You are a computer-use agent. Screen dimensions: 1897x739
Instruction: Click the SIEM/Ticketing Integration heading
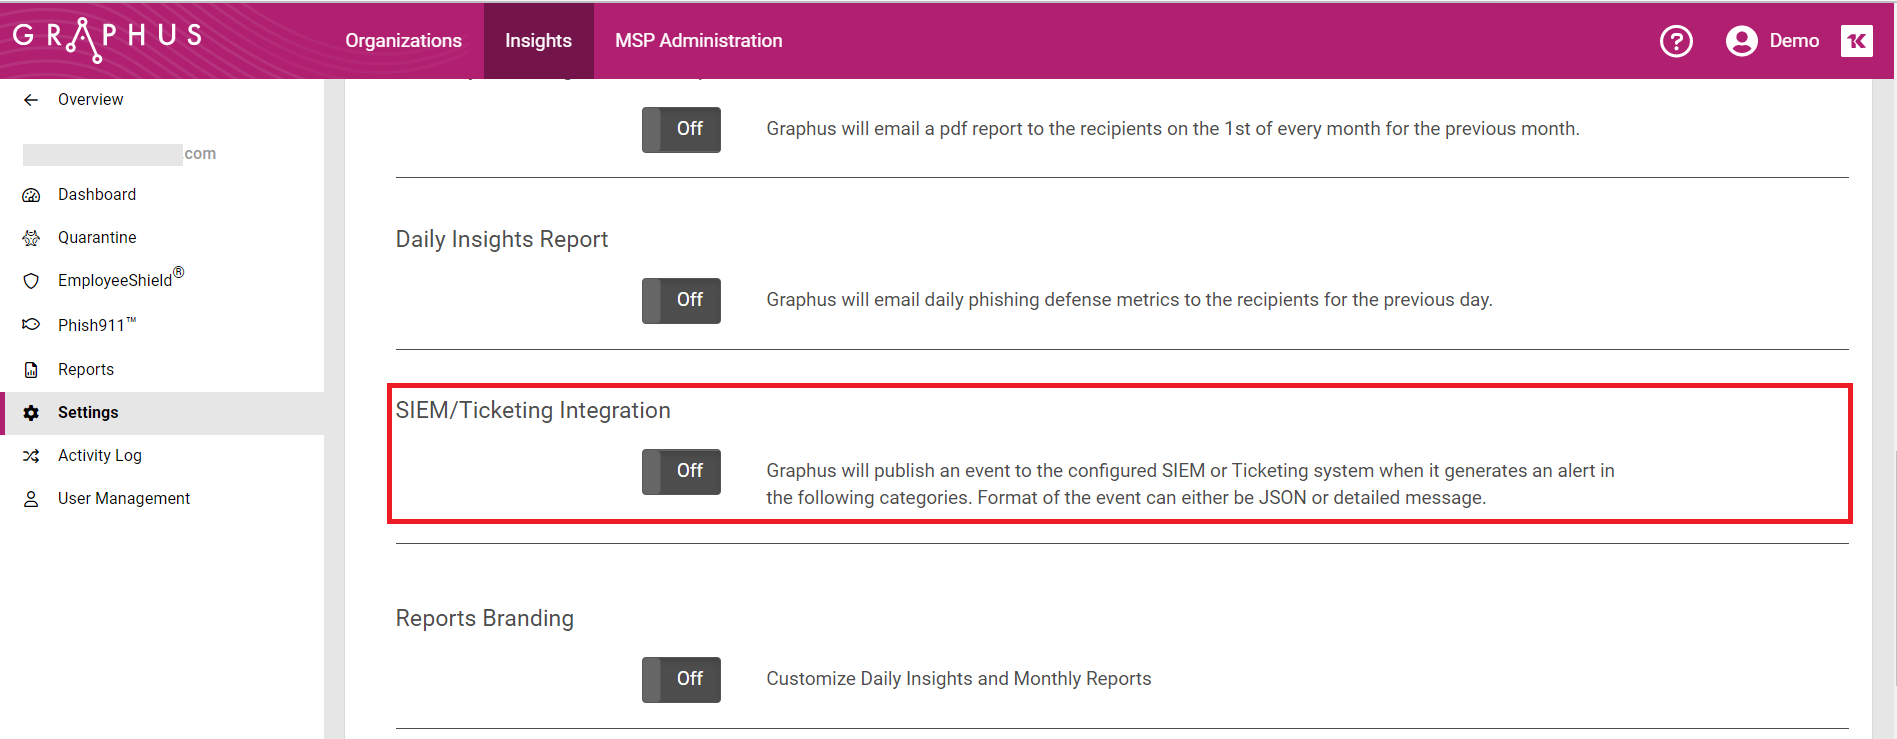coord(533,411)
